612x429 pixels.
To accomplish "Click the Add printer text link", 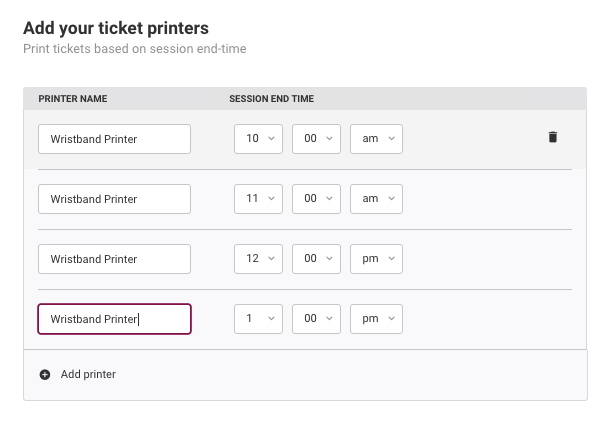I will (x=88, y=374).
